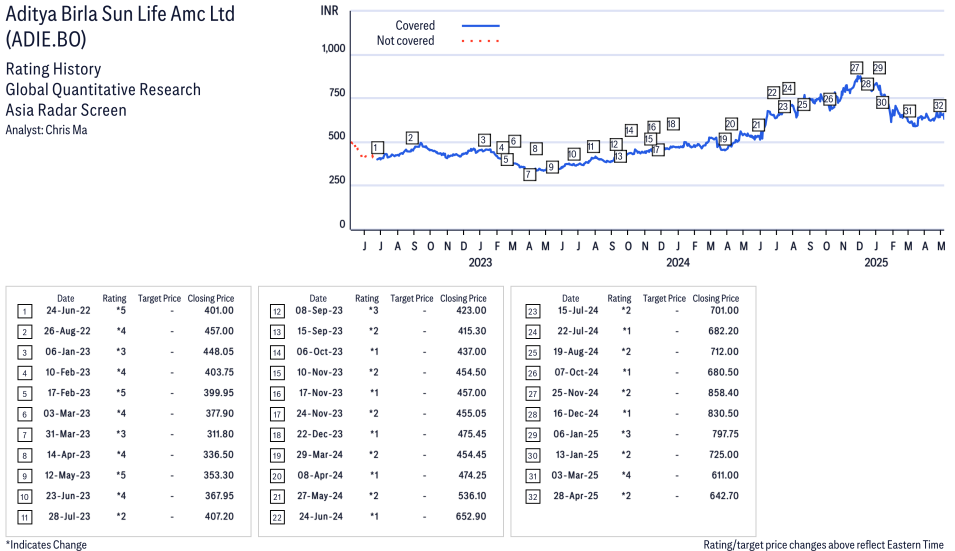This screenshot has width=955, height=551.
Task: Click the 1,000 y-axis value
Action: tap(333, 49)
